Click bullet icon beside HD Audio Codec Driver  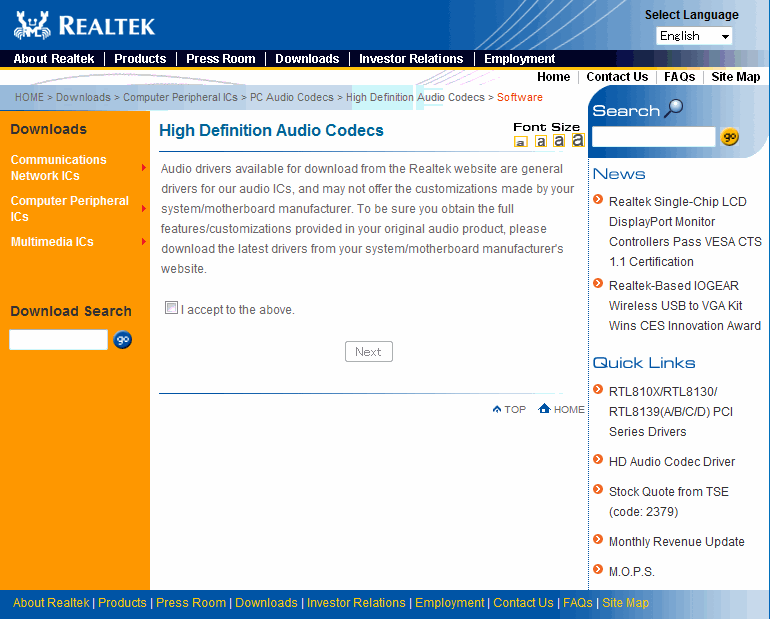(x=598, y=459)
